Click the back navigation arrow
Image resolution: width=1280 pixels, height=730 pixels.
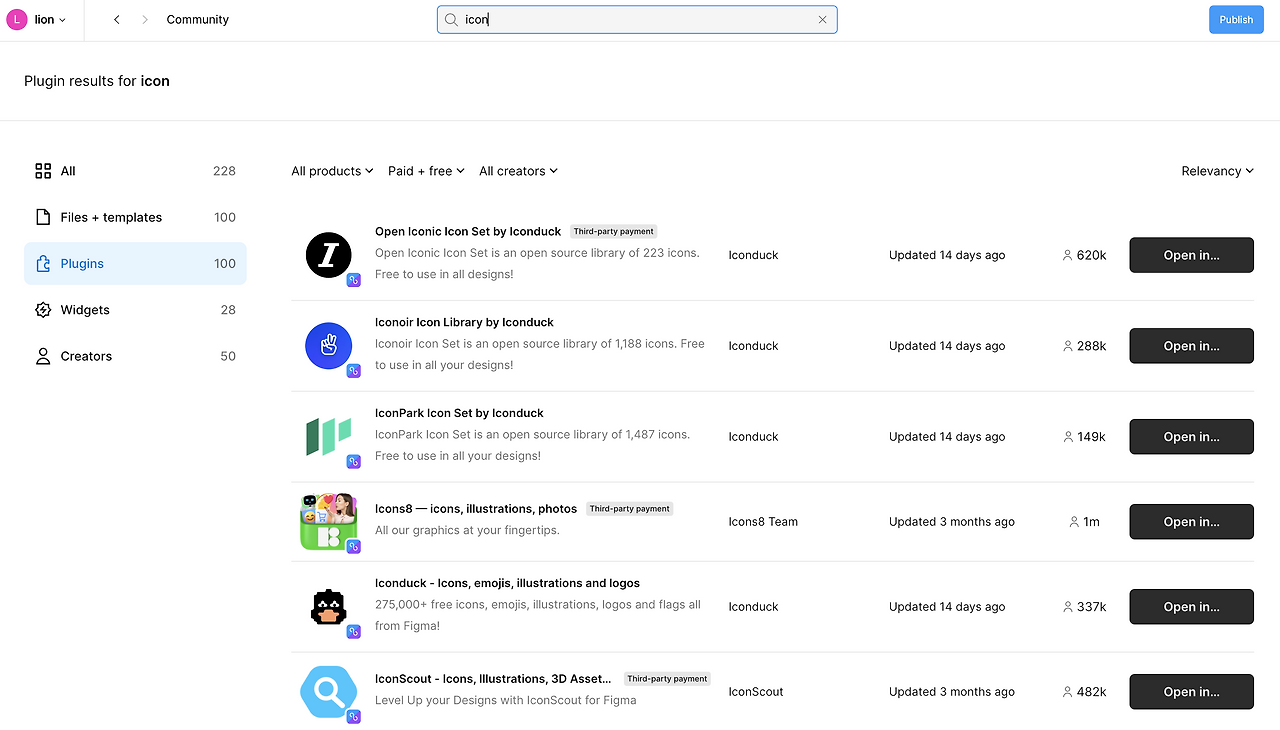[117, 20]
